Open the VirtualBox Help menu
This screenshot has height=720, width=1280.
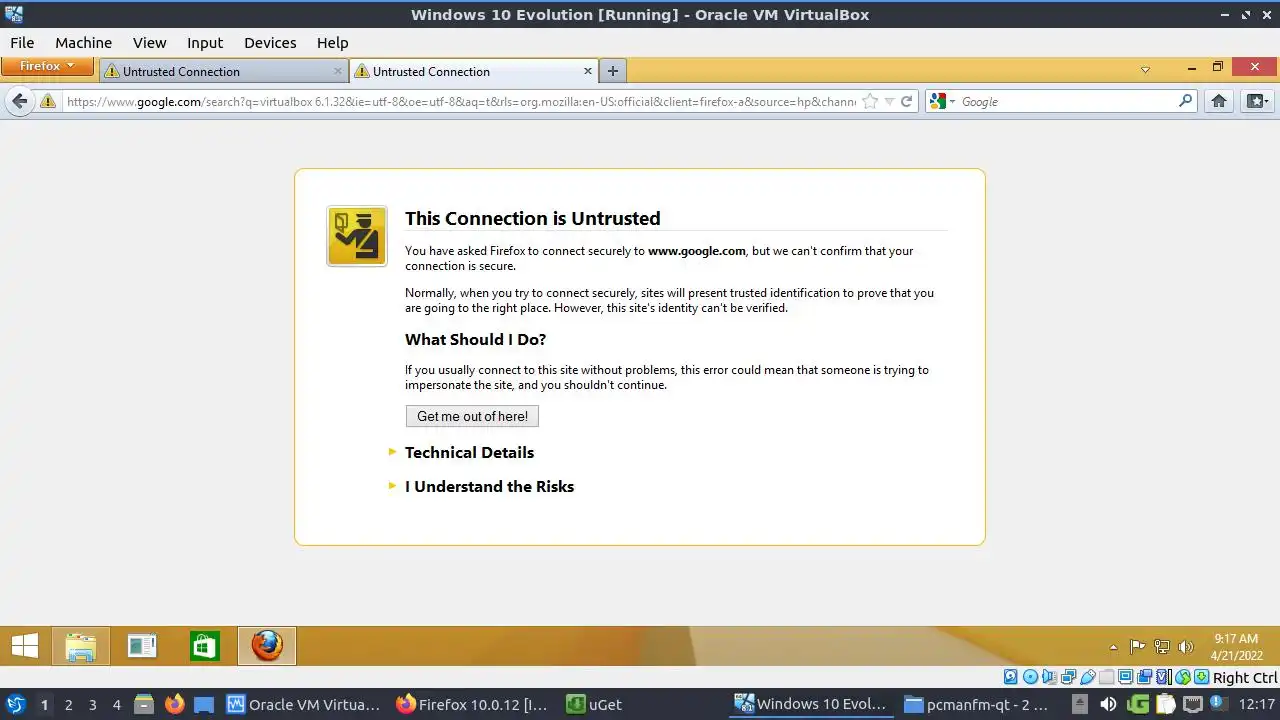pyautogui.click(x=332, y=42)
